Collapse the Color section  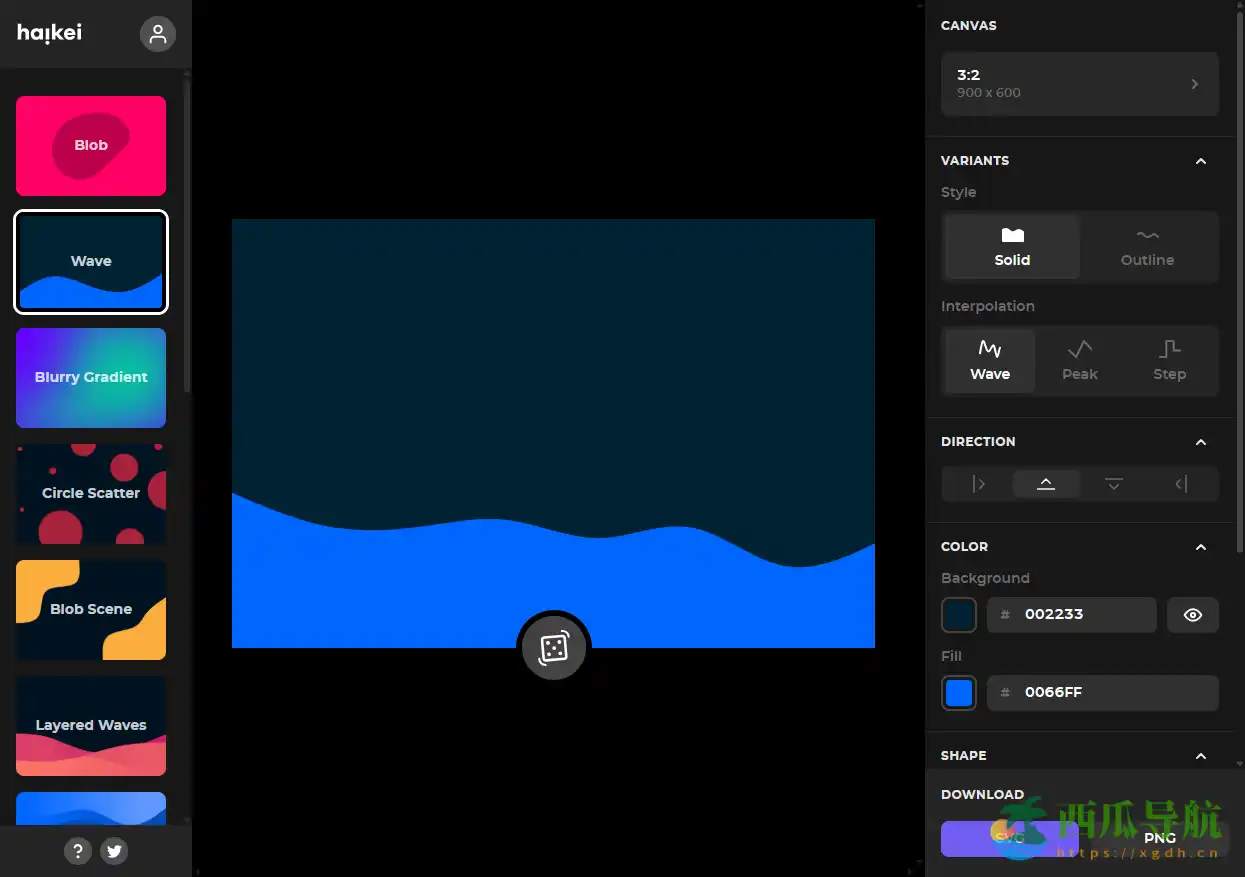[x=1201, y=547]
